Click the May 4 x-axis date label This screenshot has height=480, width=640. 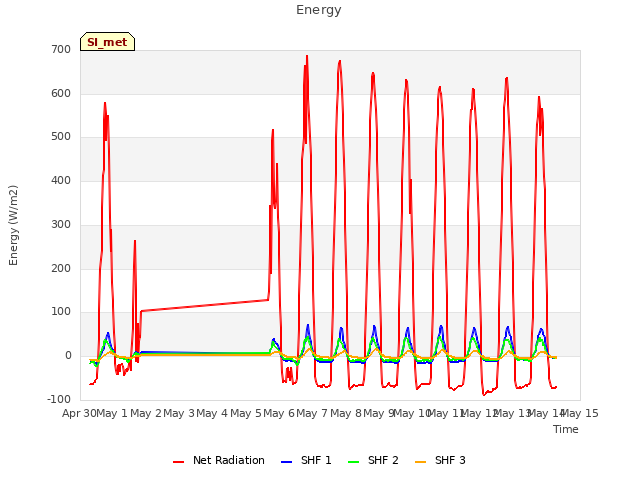[x=212, y=413]
